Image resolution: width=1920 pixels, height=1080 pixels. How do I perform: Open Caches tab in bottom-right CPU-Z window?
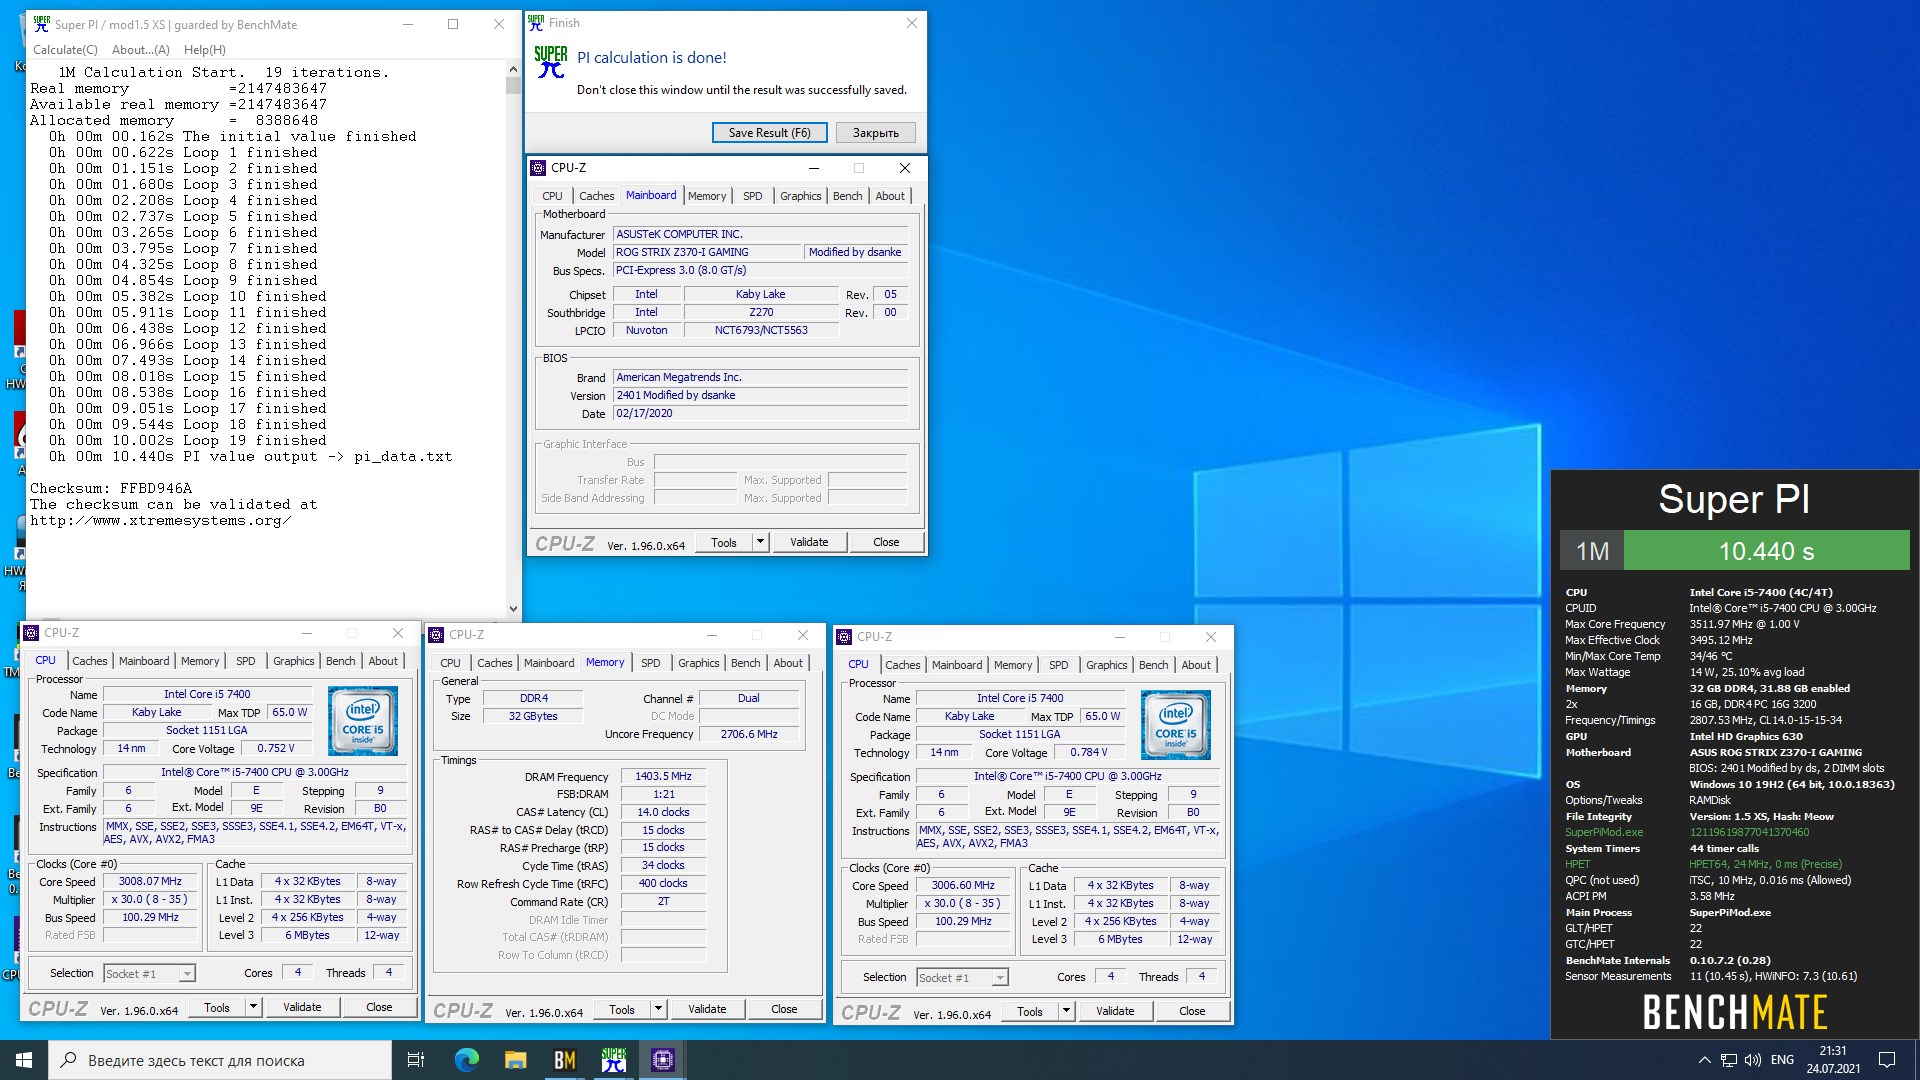pos(902,665)
